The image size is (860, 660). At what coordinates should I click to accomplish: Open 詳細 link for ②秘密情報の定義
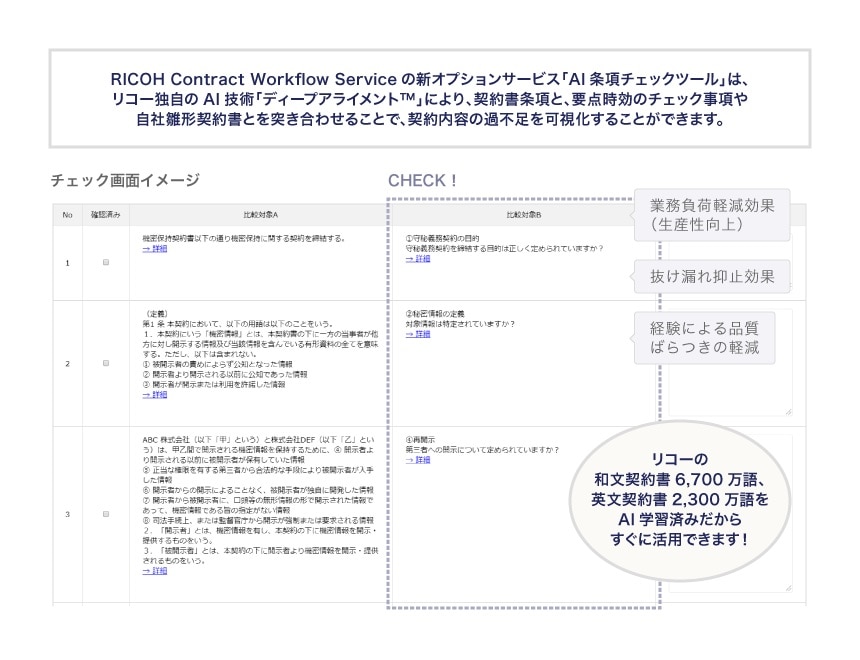(x=418, y=334)
